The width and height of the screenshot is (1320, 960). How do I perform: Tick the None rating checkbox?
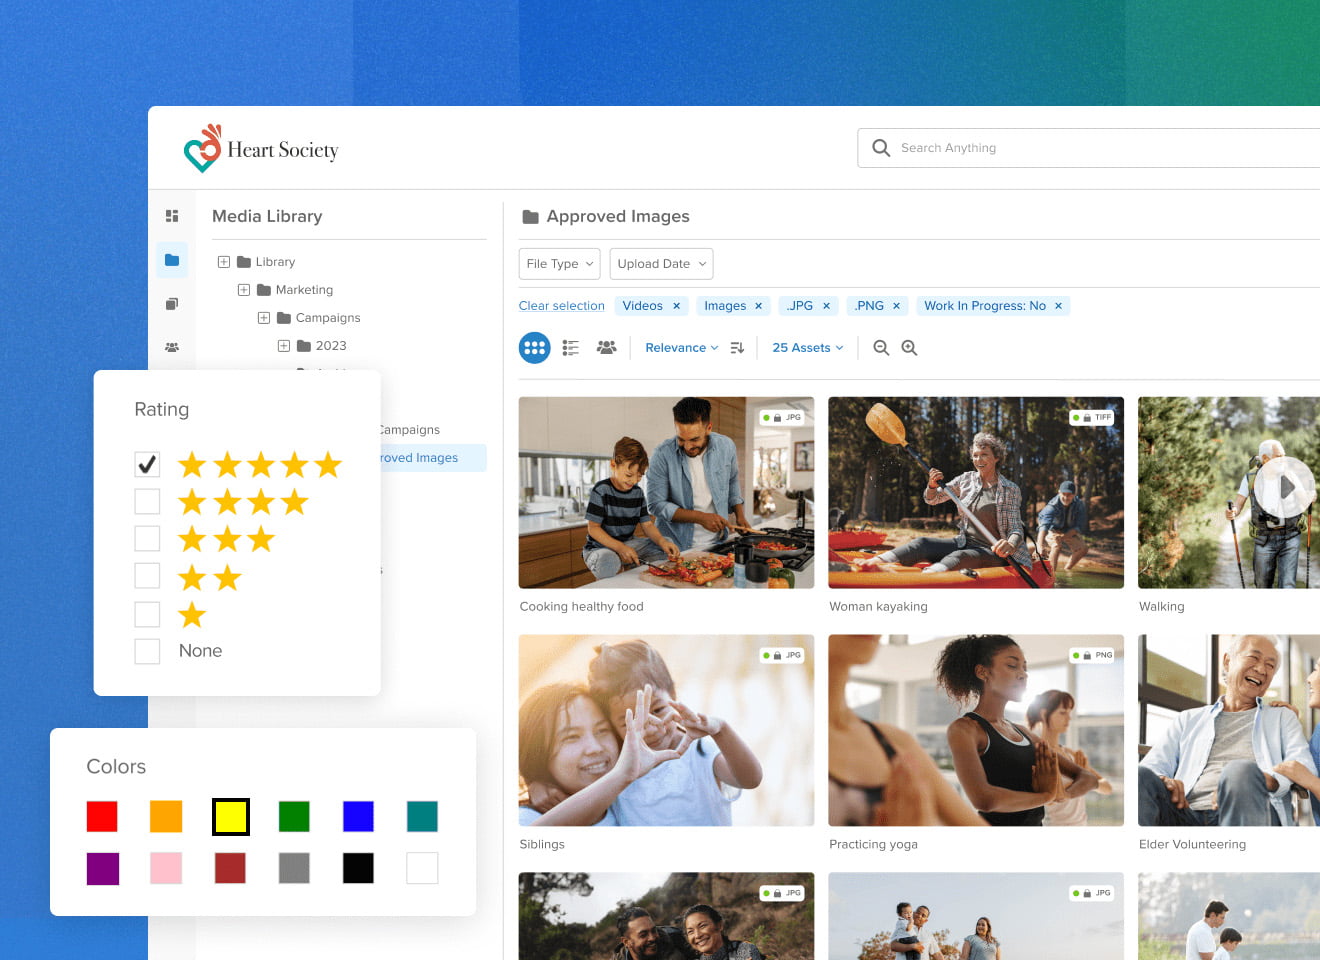click(x=147, y=651)
